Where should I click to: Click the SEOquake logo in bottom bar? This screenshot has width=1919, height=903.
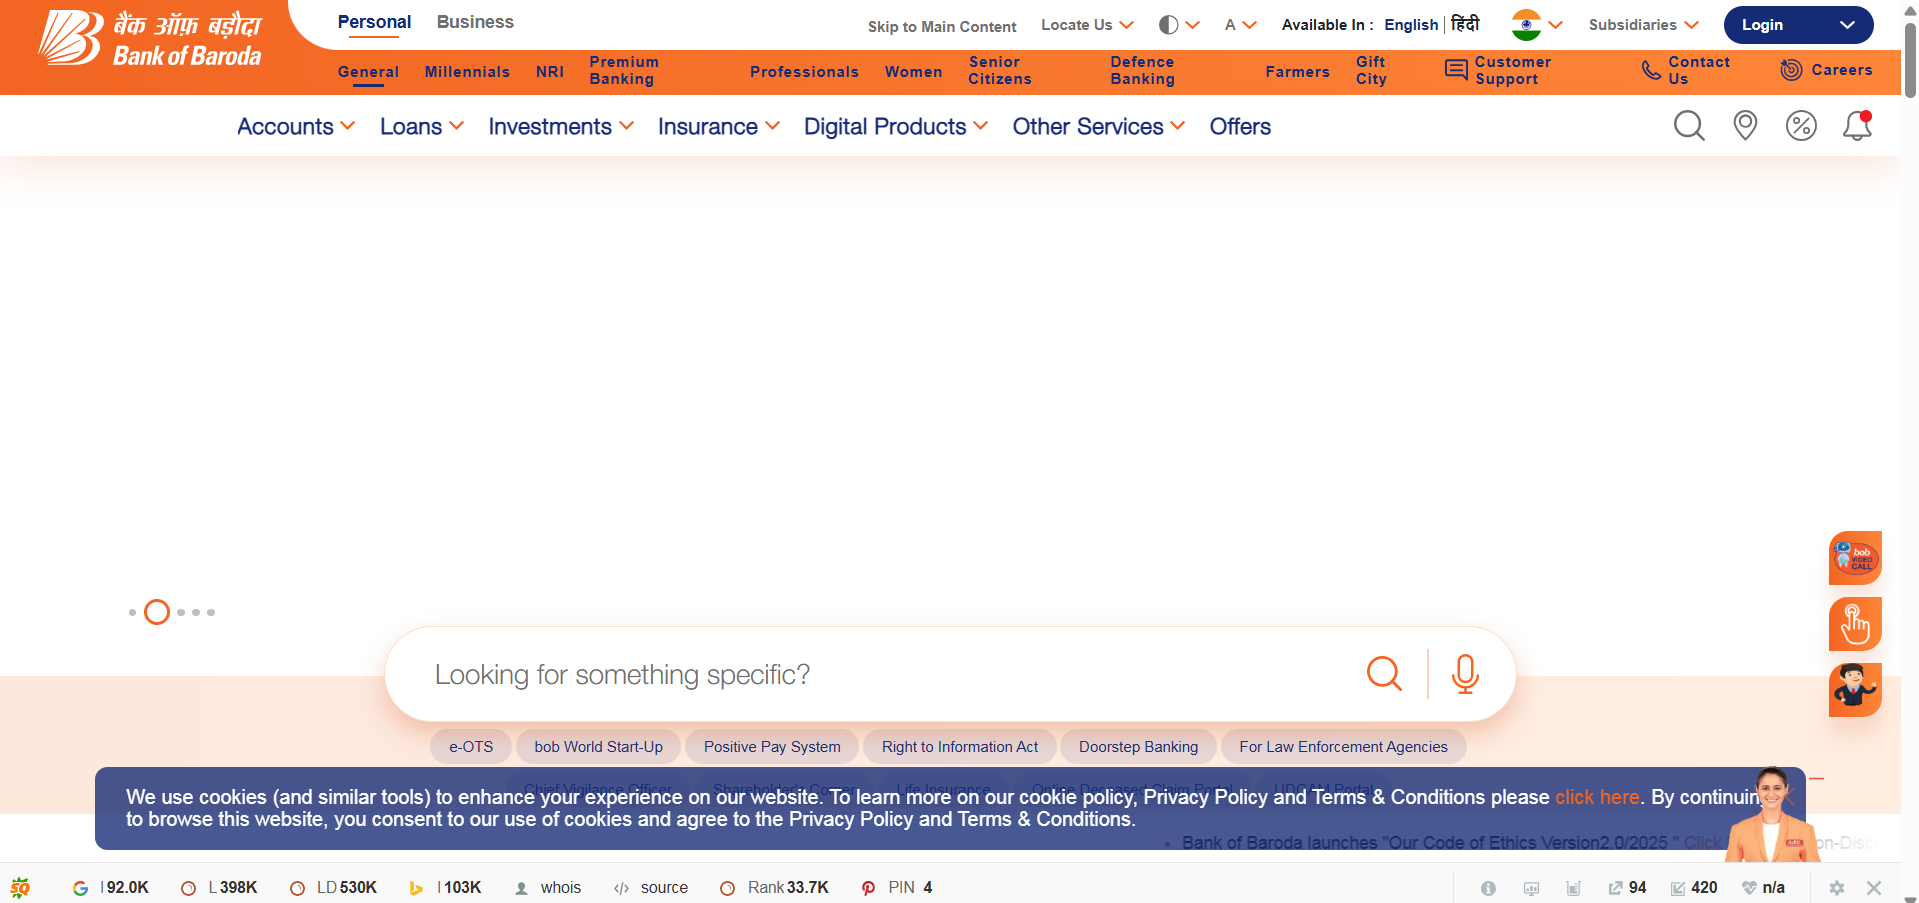(20, 887)
